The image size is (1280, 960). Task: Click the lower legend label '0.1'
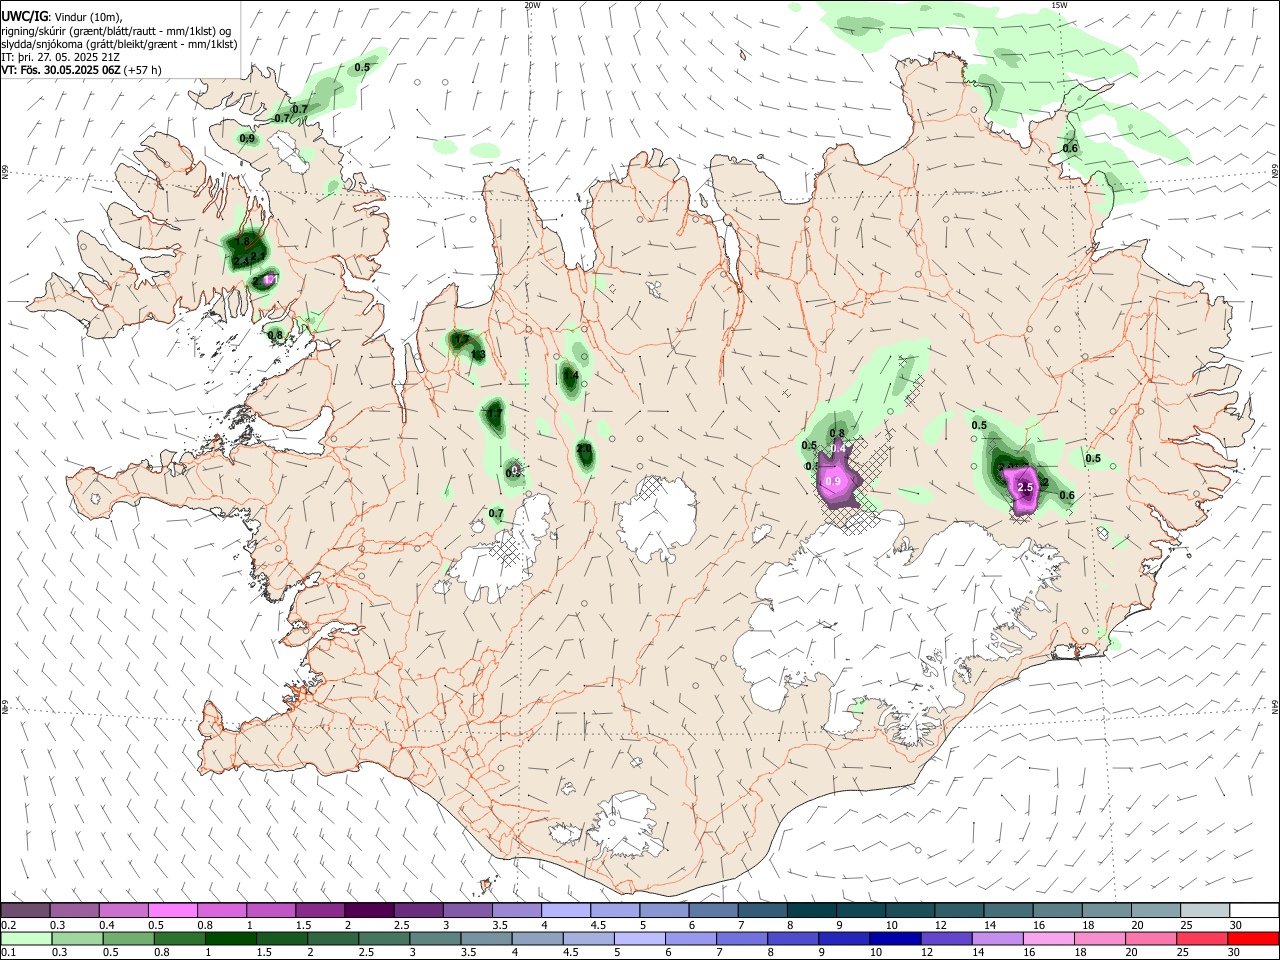coord(10,952)
